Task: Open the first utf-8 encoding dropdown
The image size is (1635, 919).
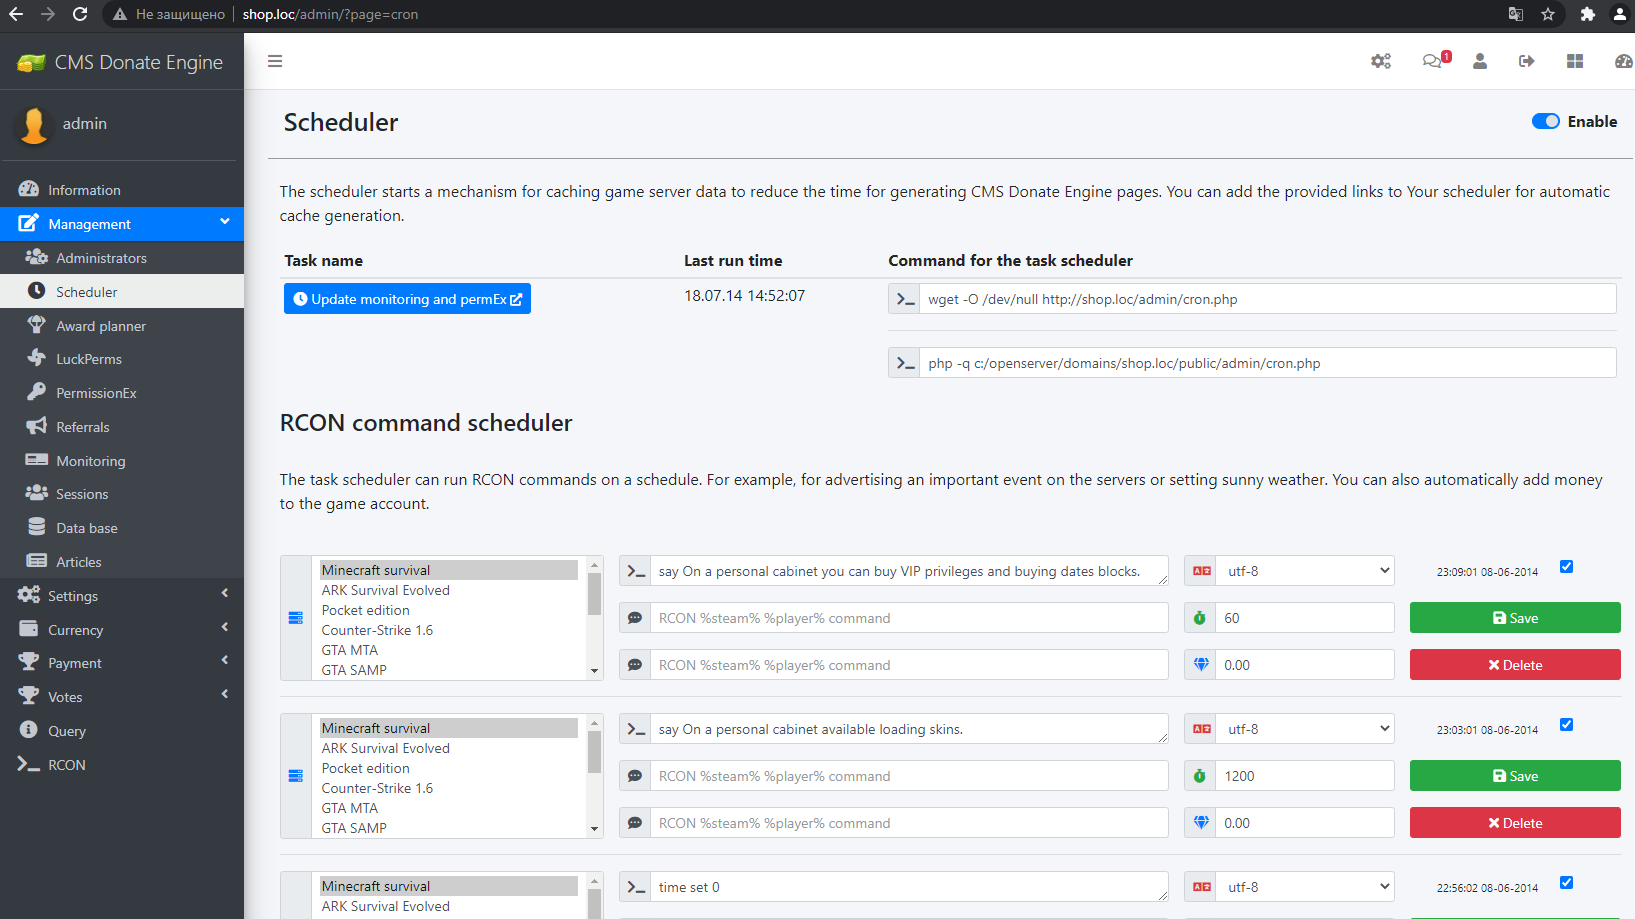Action: [x=1304, y=571]
